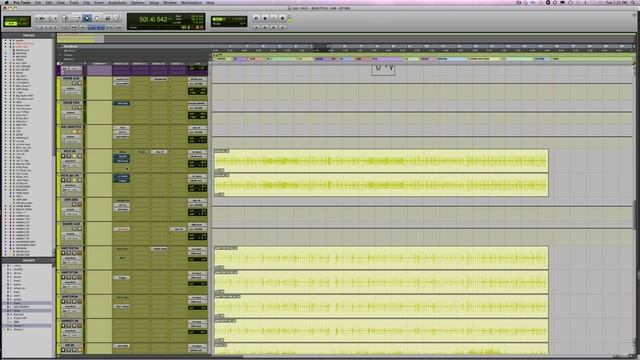Open KICK IN input path selector
Screen dimensions: 640x360
click(197, 152)
